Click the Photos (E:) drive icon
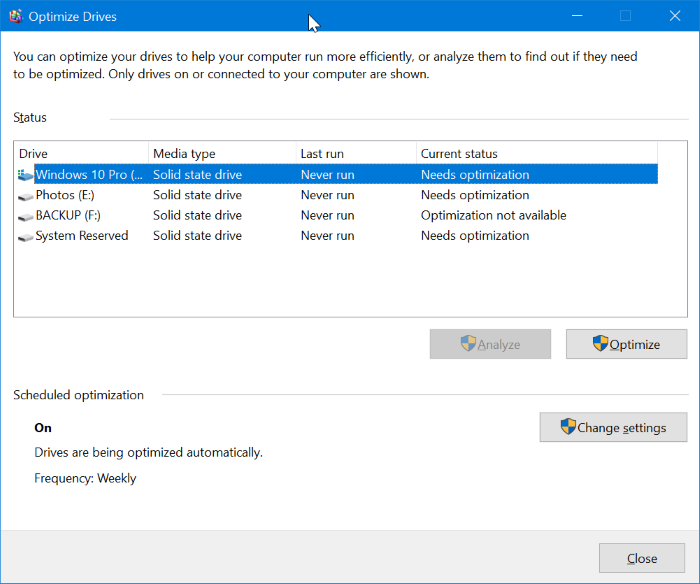The height and width of the screenshot is (584, 700). (x=25, y=196)
